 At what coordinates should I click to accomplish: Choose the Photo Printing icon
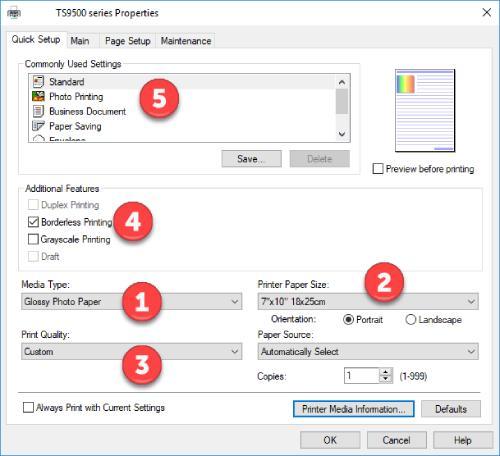tap(38, 96)
